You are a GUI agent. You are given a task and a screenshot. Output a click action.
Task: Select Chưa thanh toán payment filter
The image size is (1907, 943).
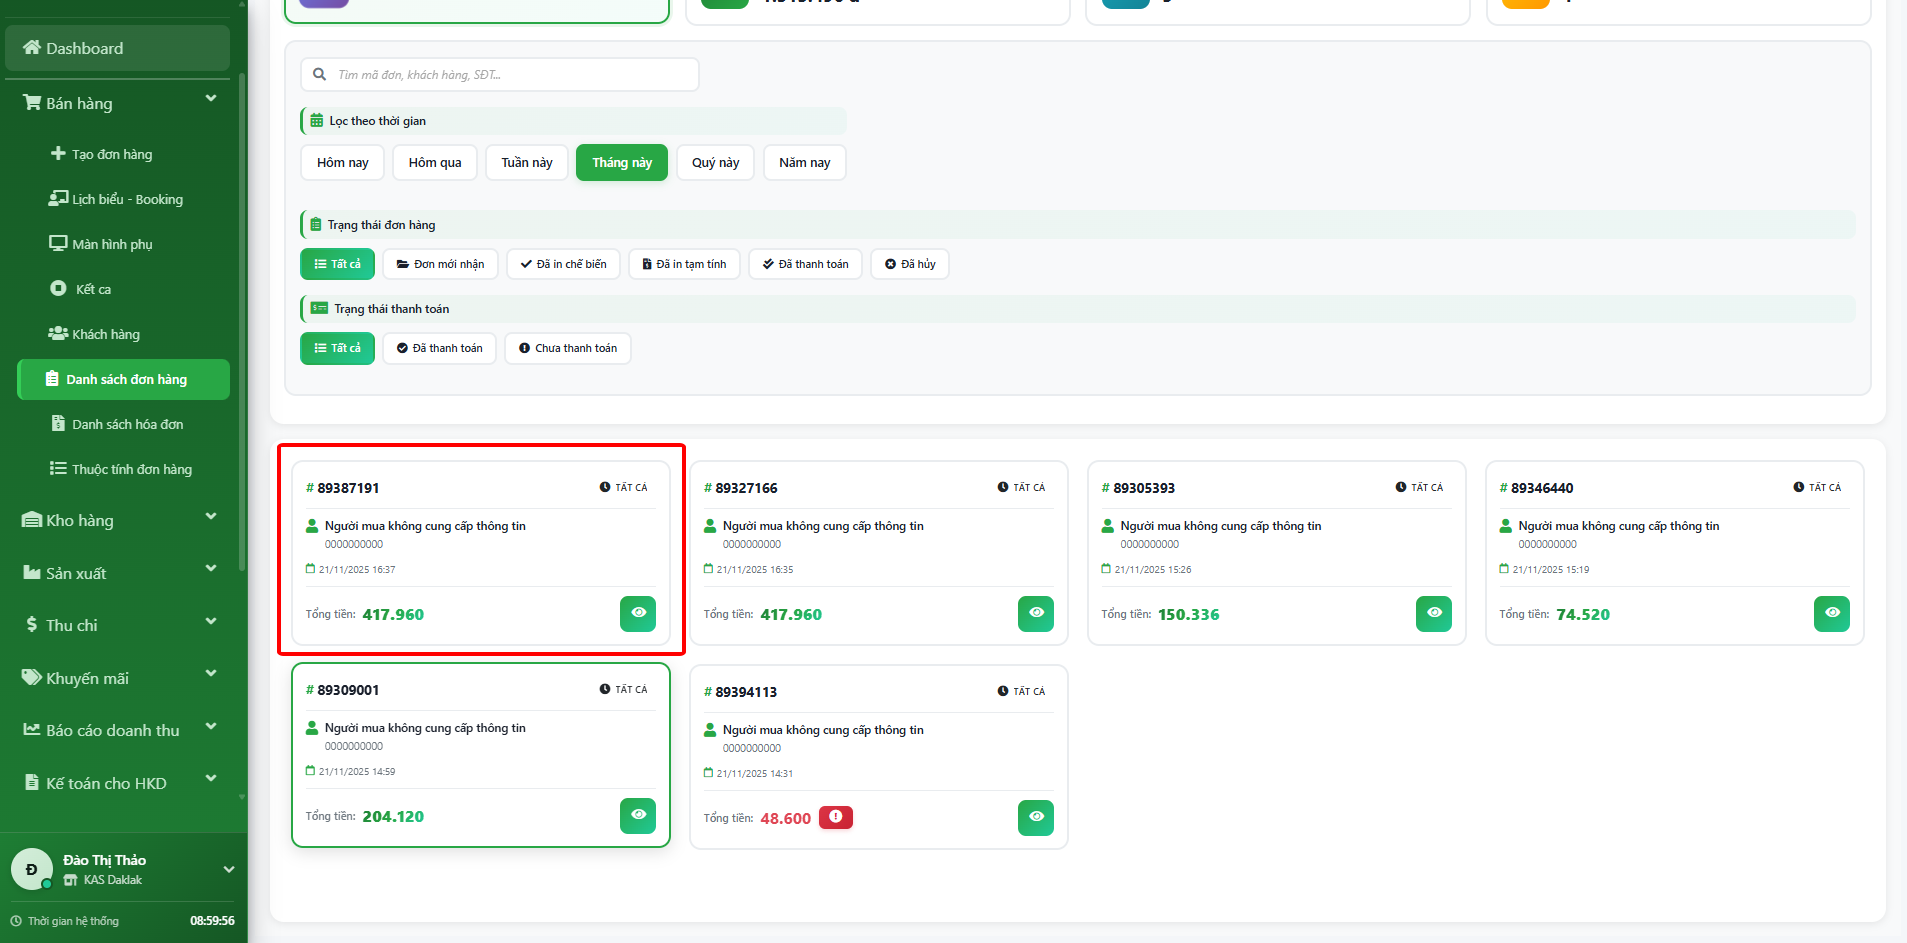[567, 348]
